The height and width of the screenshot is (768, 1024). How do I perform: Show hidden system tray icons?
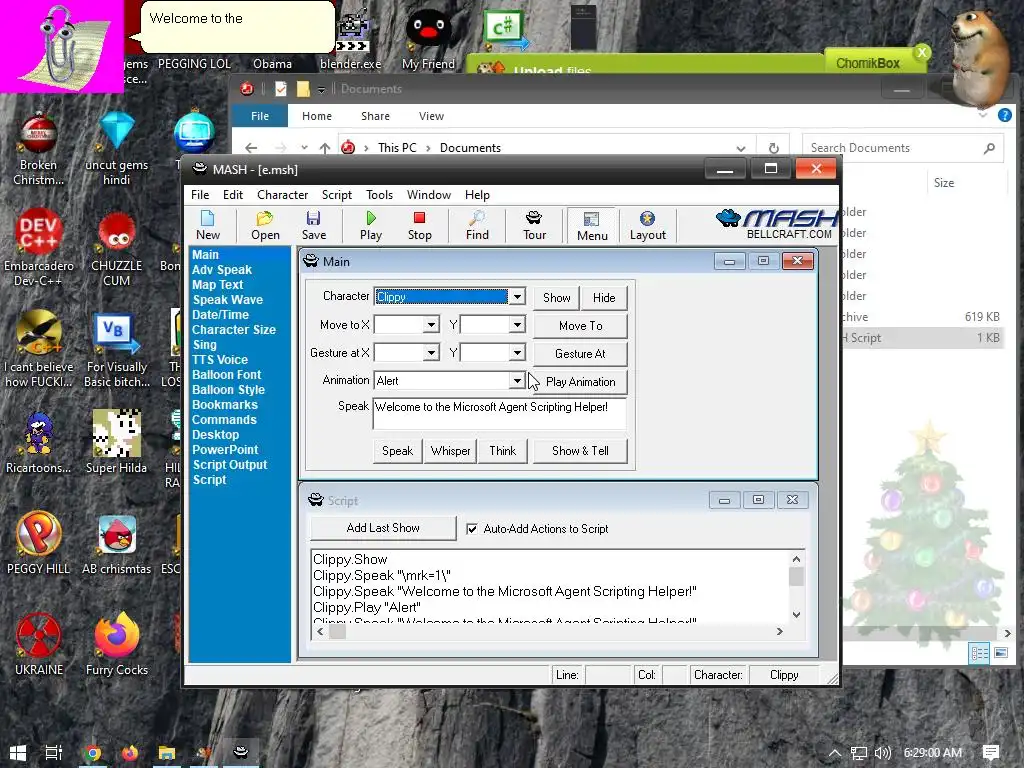click(x=834, y=753)
